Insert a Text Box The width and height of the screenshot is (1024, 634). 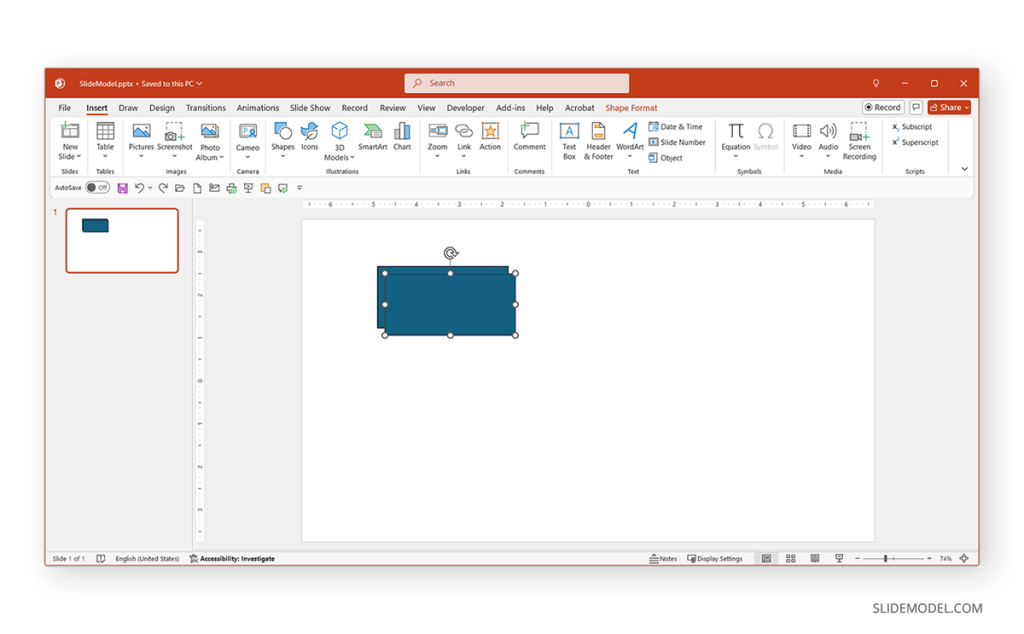pos(569,140)
